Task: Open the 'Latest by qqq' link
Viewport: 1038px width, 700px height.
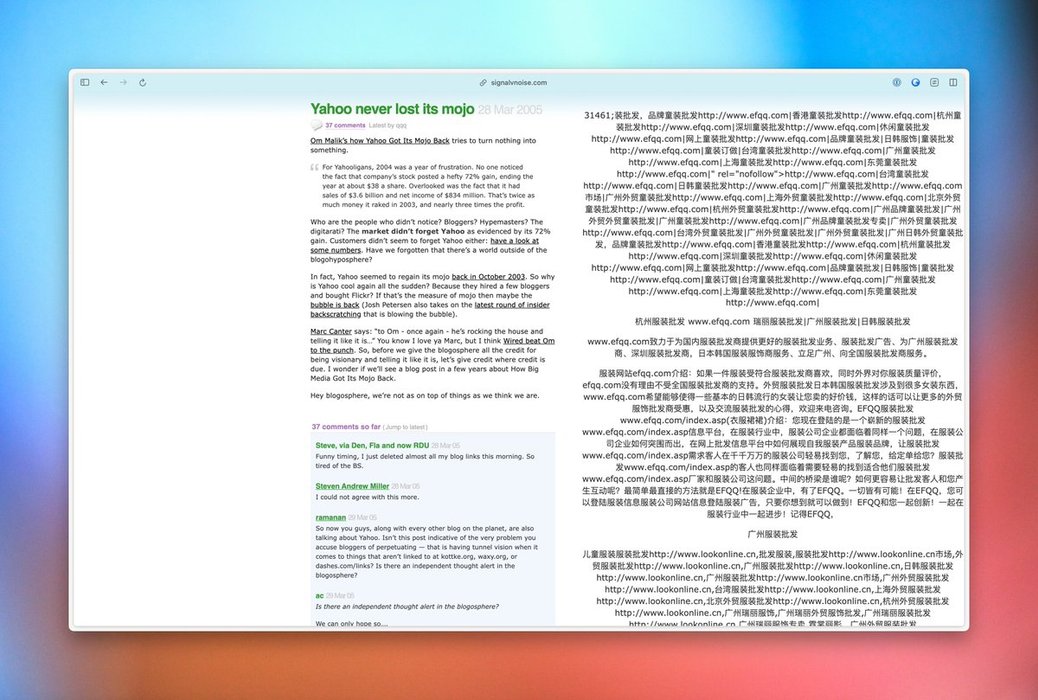Action: [387, 125]
